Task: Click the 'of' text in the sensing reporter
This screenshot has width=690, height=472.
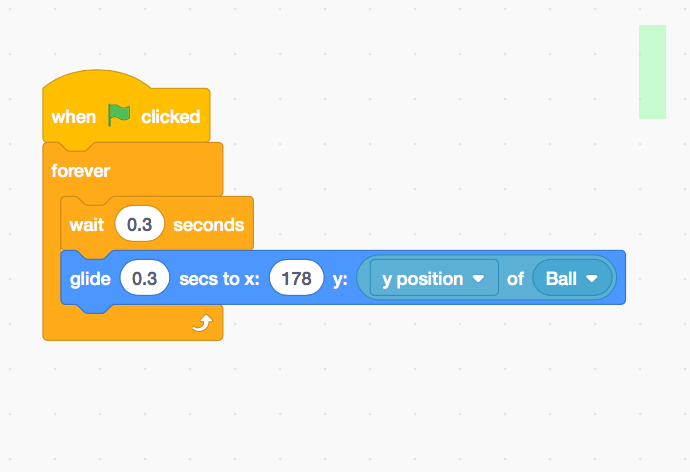Action: pyautogui.click(x=515, y=278)
